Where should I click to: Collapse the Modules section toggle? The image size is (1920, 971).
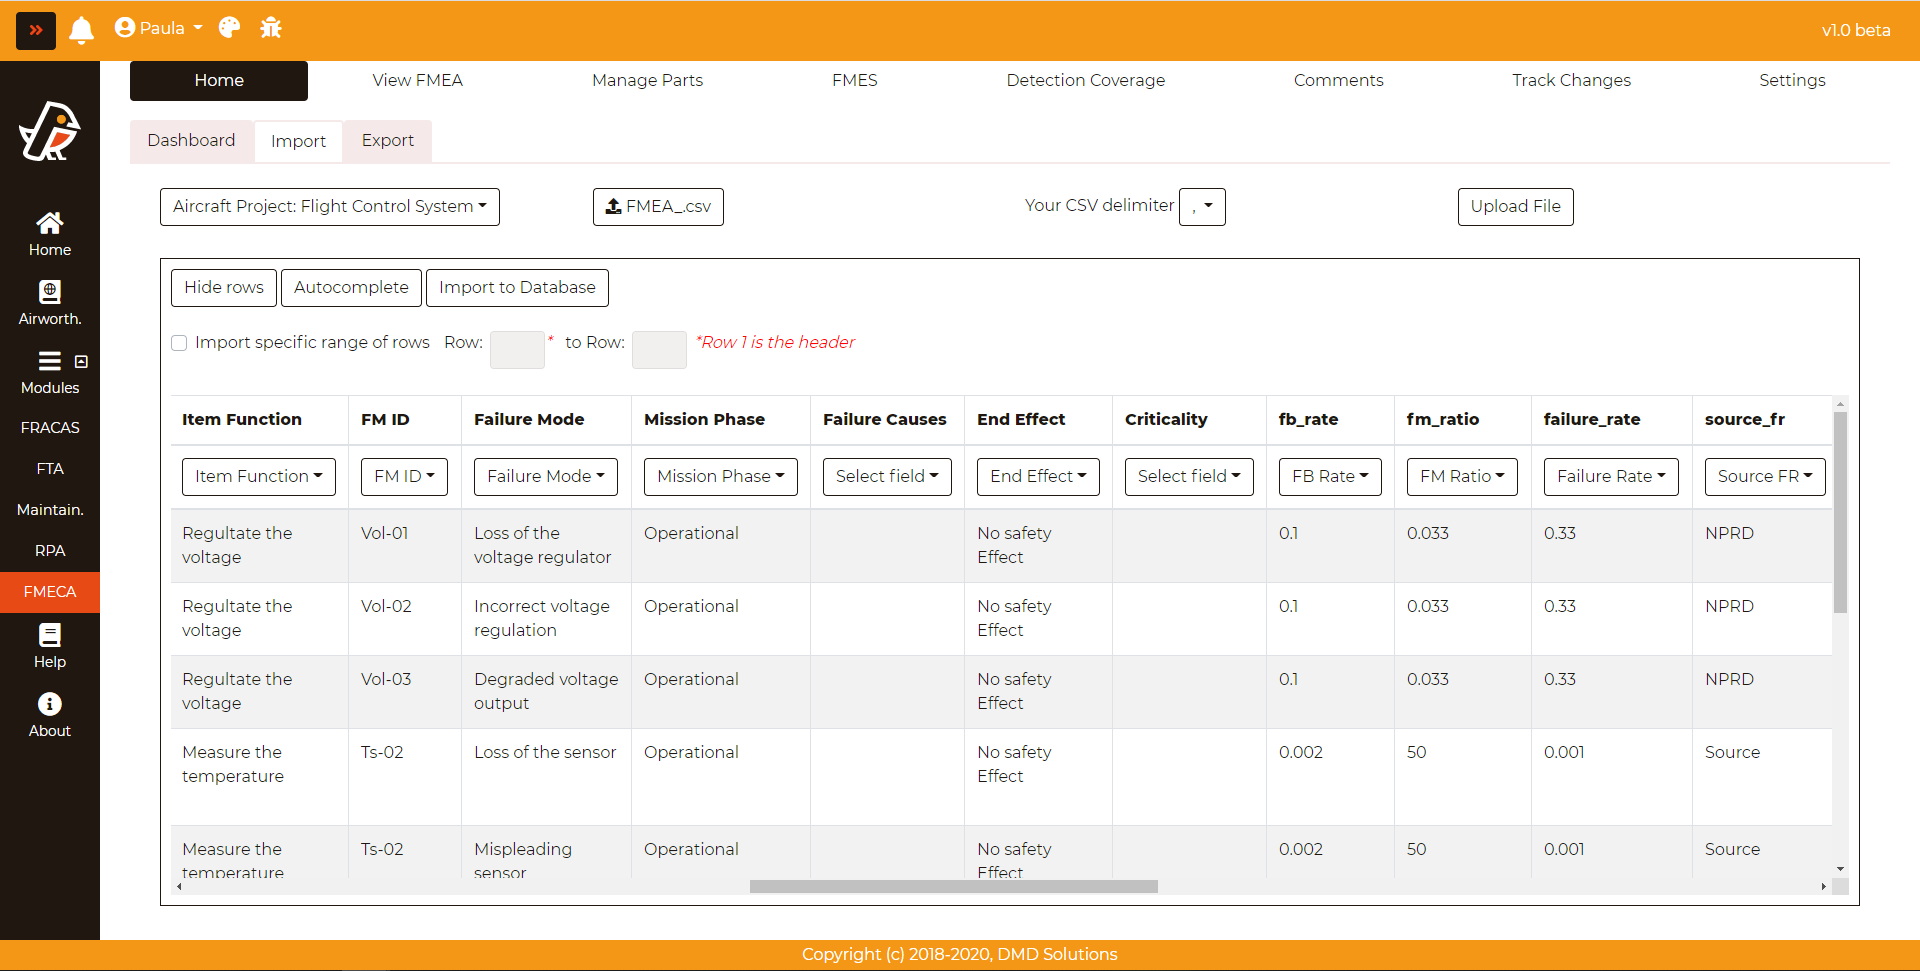click(x=82, y=361)
